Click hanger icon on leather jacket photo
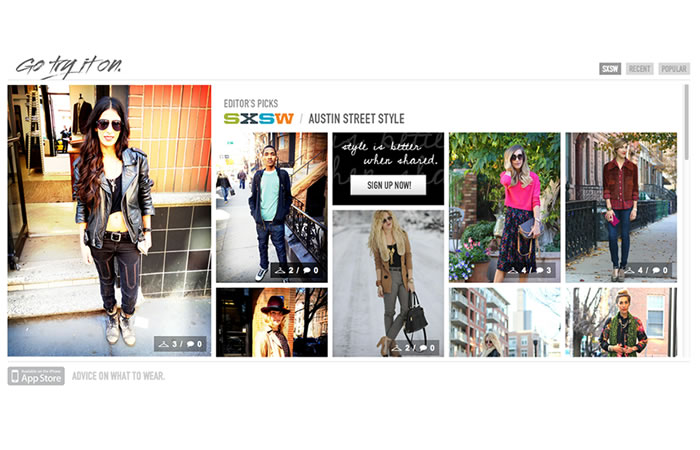The width and height of the screenshot is (700, 450). [x=164, y=344]
